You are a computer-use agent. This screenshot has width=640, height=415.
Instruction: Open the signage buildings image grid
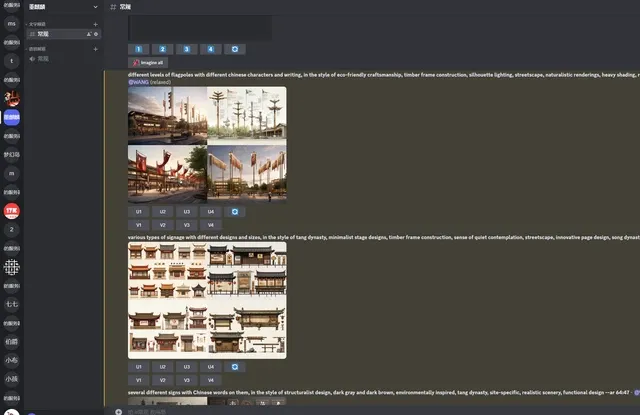(207, 299)
